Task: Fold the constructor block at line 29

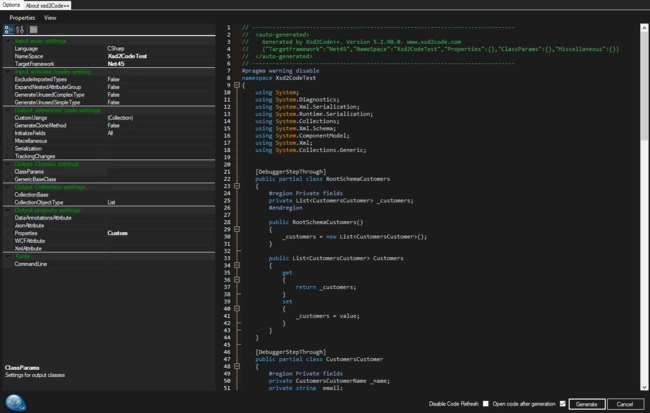Action: pos(237,229)
